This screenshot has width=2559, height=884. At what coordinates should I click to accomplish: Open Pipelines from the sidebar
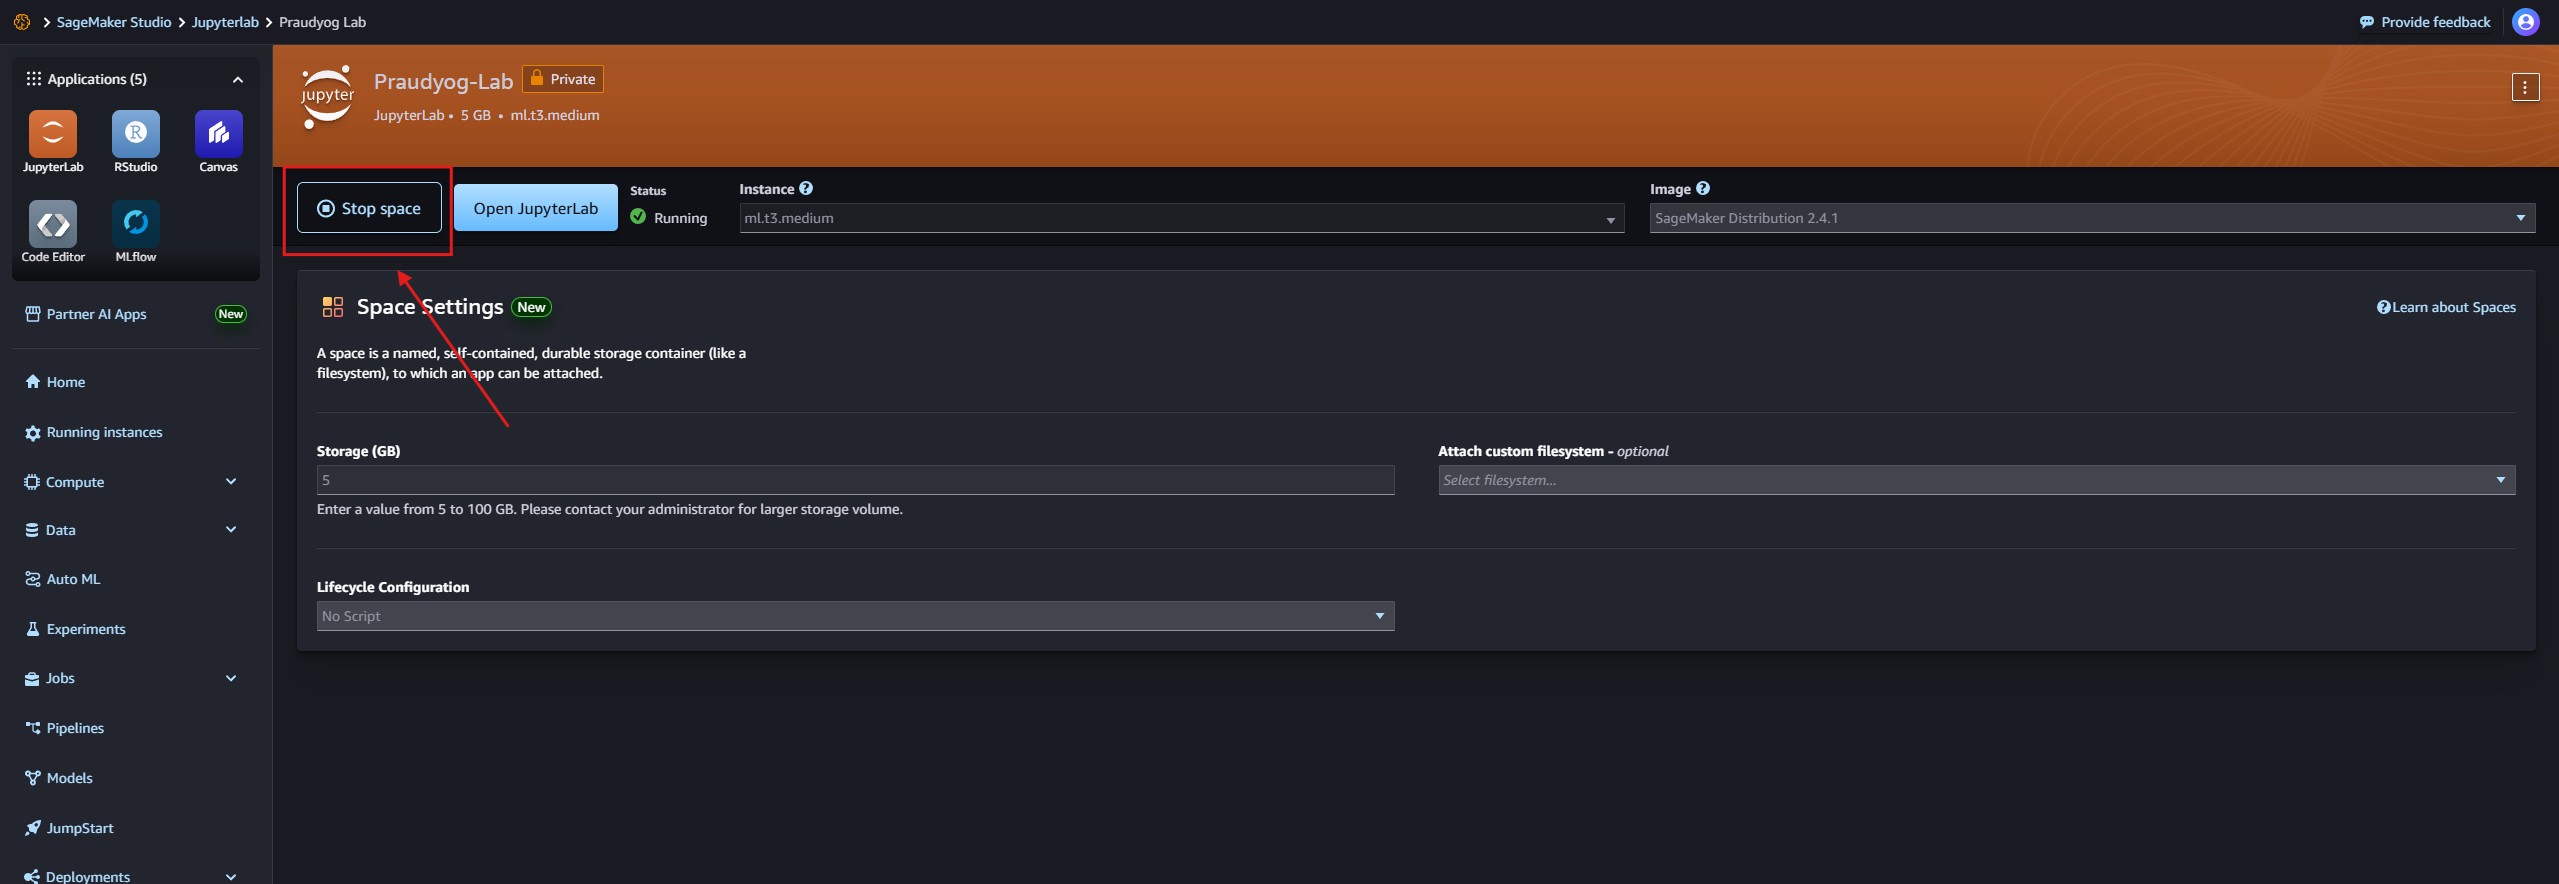coord(75,728)
